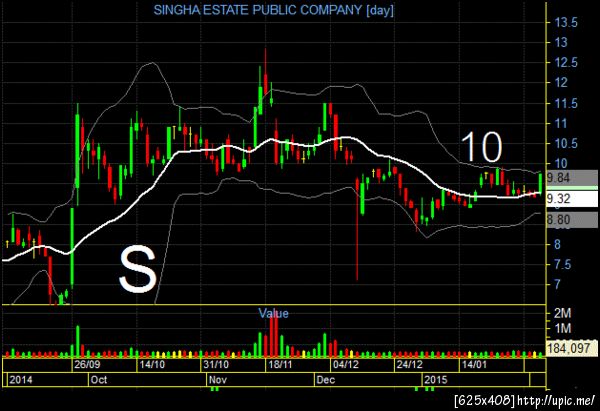
Task: Click the 12.5 price axis label
Action: 566,63
